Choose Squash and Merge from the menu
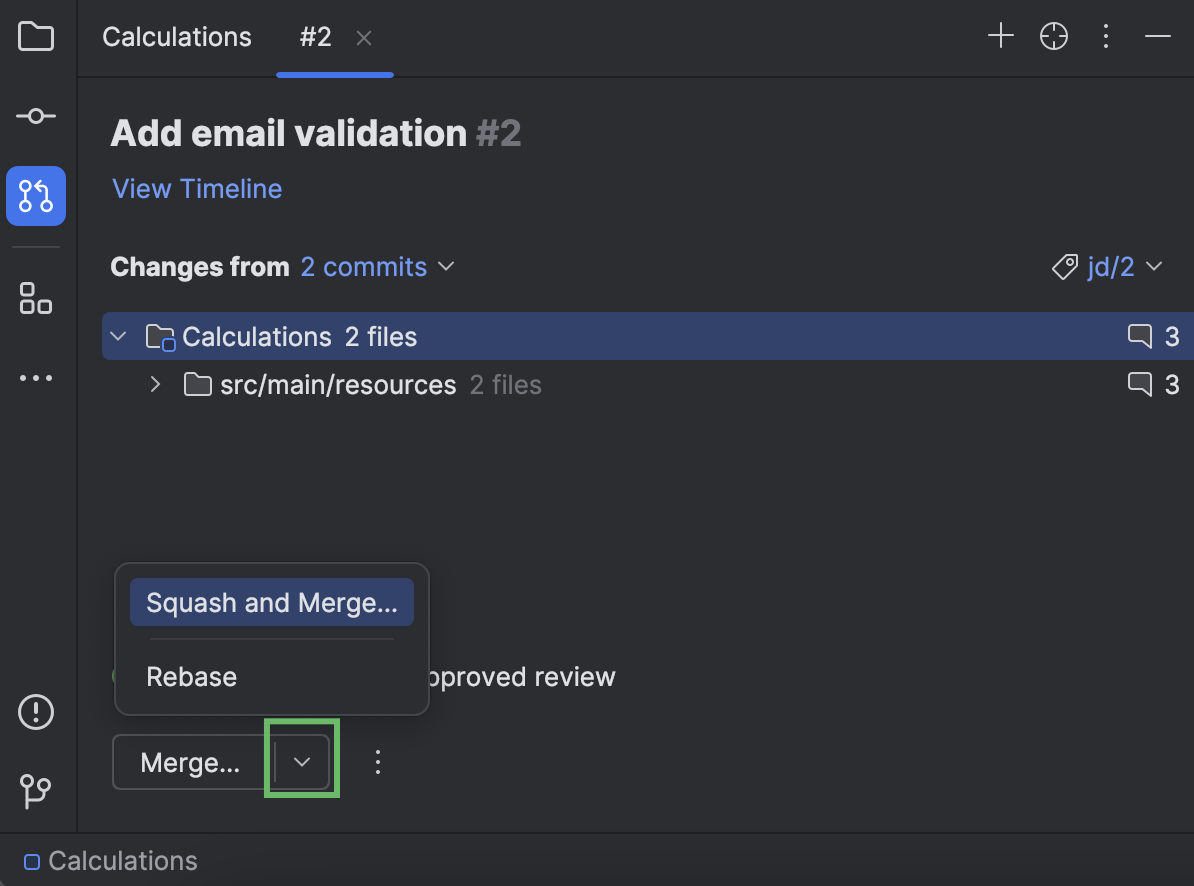Screen dimensions: 1194x886 (271, 601)
